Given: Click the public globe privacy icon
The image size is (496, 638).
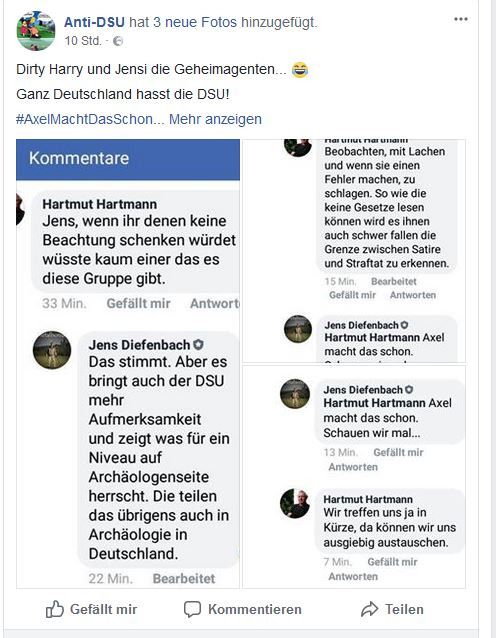Looking at the screenshot, I should (x=118, y=41).
